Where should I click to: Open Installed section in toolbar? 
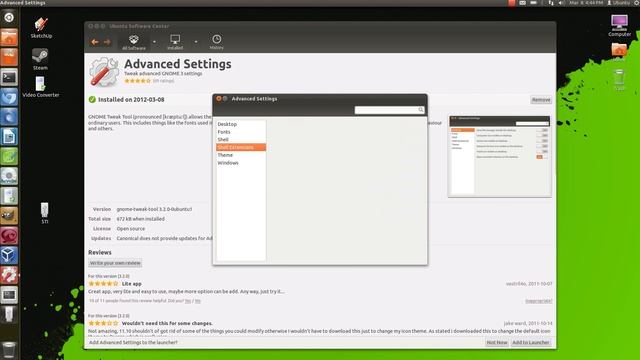pos(175,42)
